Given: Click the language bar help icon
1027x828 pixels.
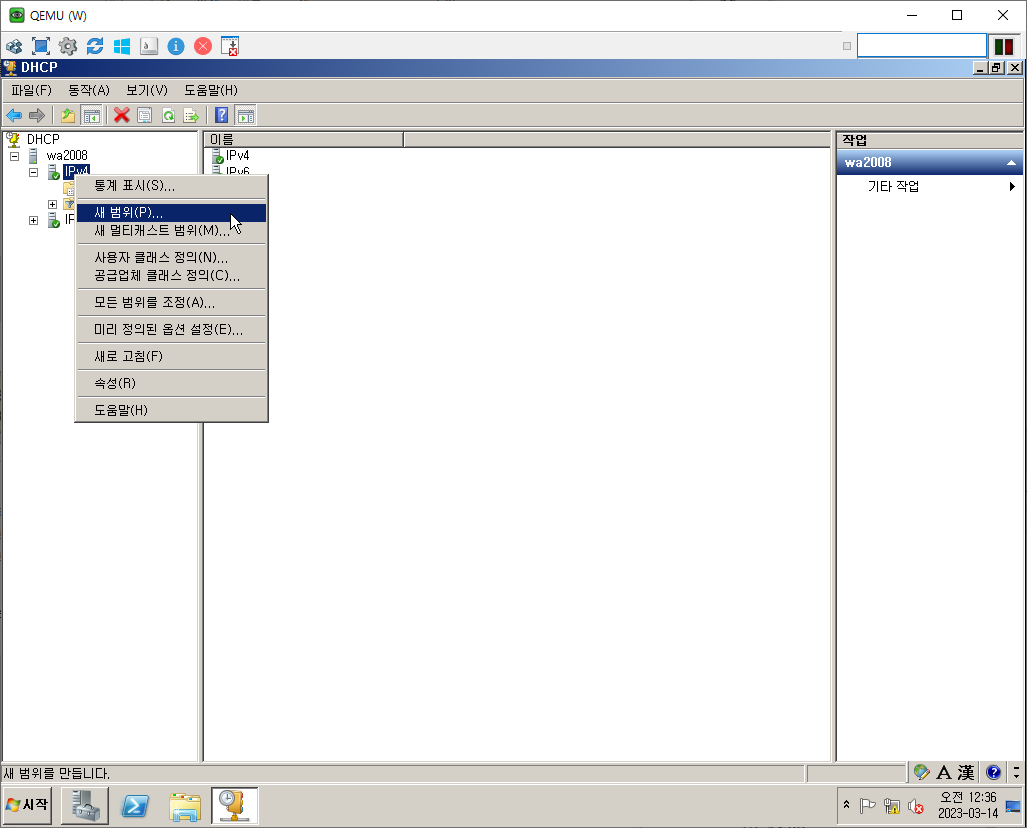Looking at the screenshot, I should (994, 773).
